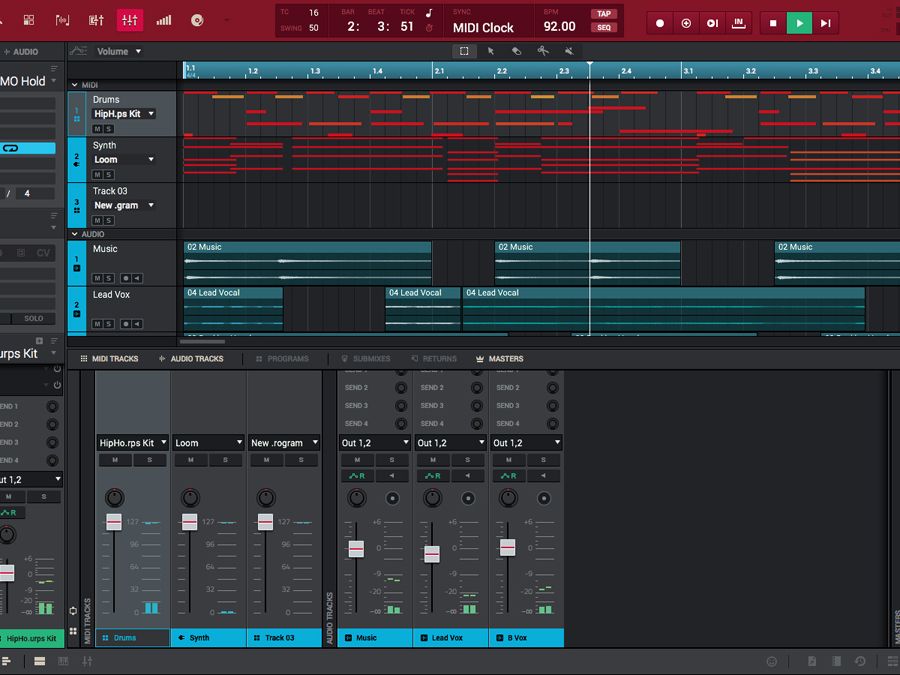Solo the Synth track in the arranger
This screenshot has height=675, width=900.
point(108,174)
